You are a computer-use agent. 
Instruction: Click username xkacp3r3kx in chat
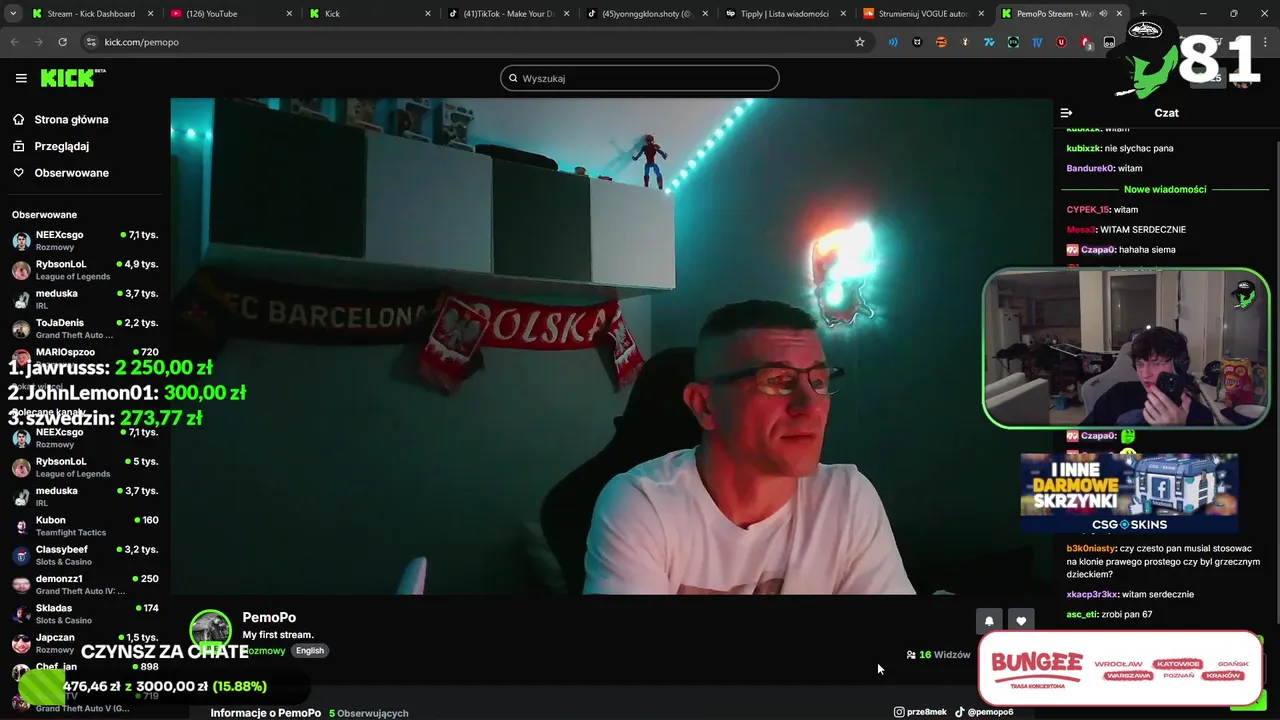click(1092, 595)
